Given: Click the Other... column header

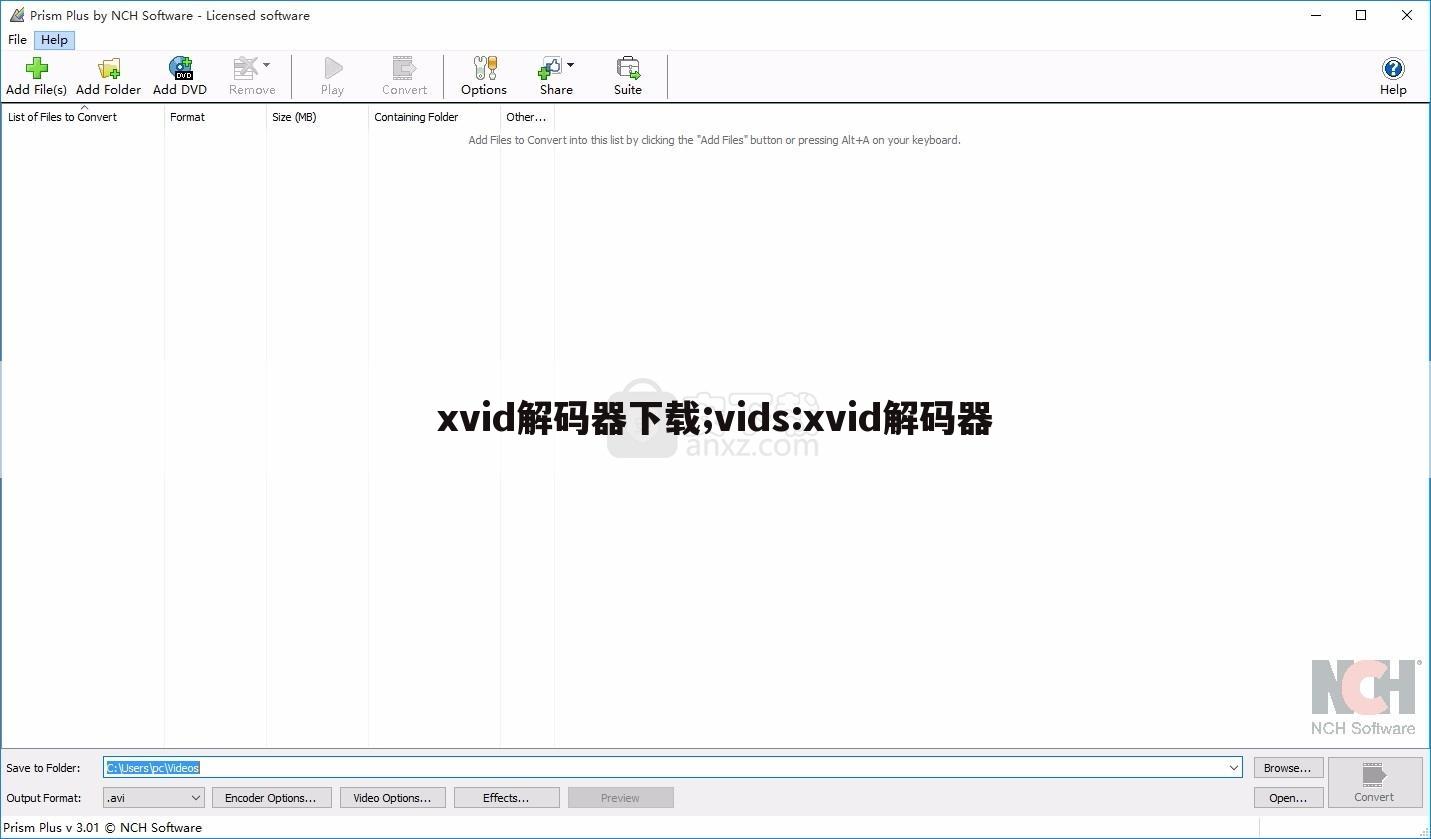Looking at the screenshot, I should (x=527, y=117).
